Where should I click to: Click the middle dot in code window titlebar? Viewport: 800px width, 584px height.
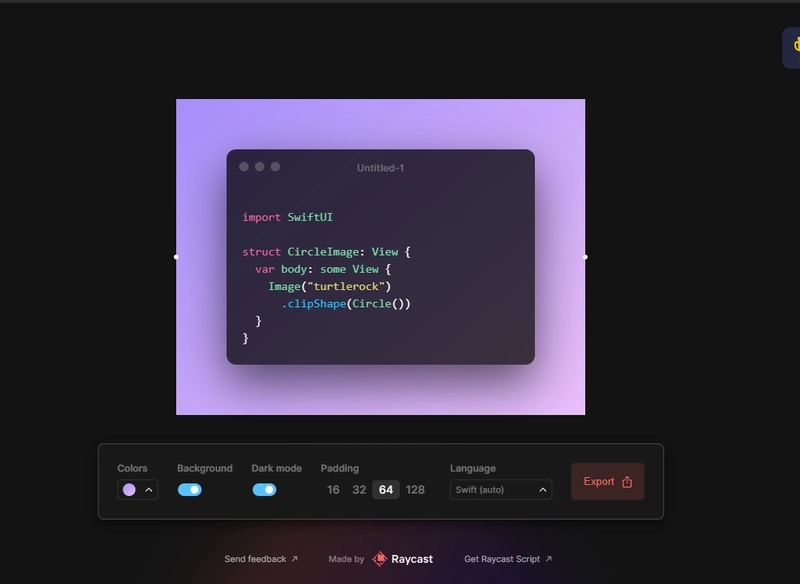point(260,167)
